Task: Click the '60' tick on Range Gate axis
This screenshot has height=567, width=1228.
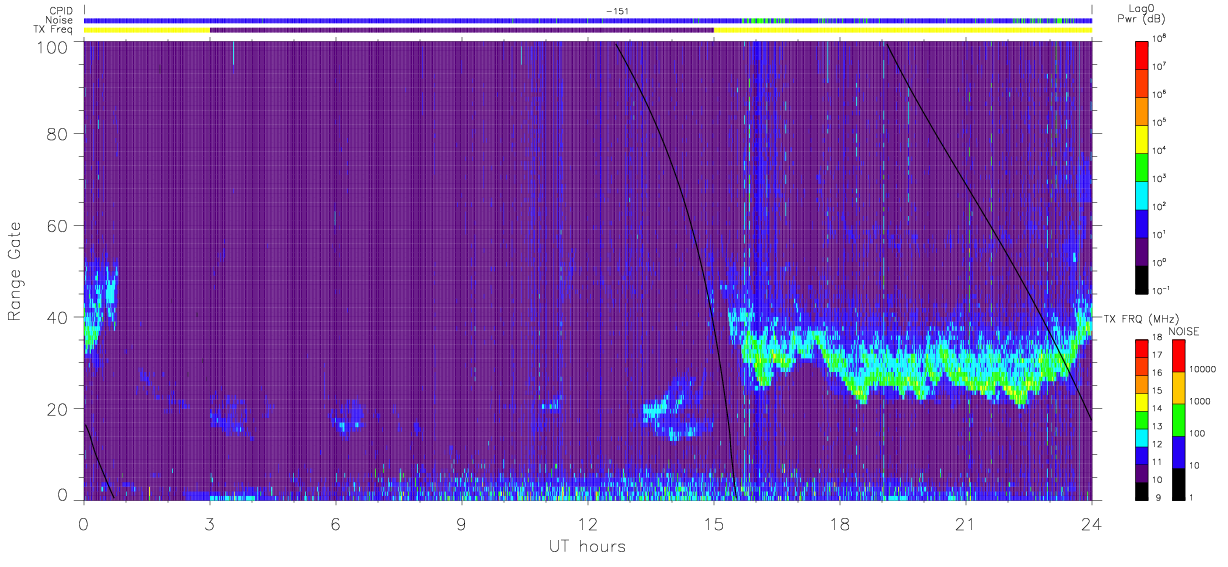Action: (59, 227)
